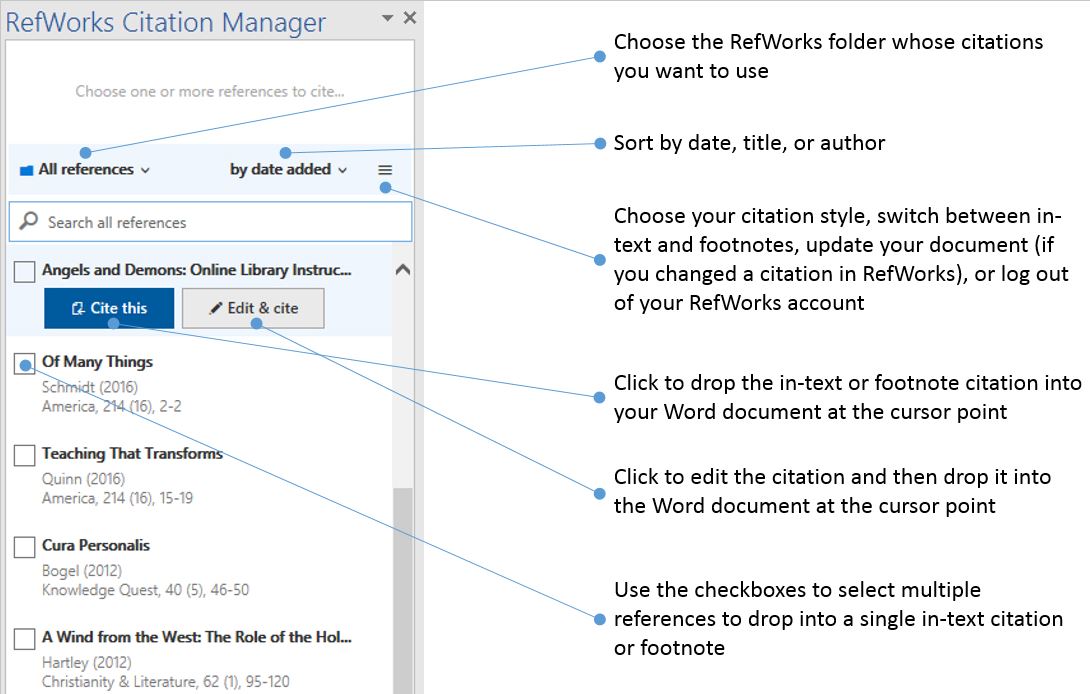Open the pane options arrow at the top
This screenshot has width=1090, height=694.
click(x=385, y=17)
